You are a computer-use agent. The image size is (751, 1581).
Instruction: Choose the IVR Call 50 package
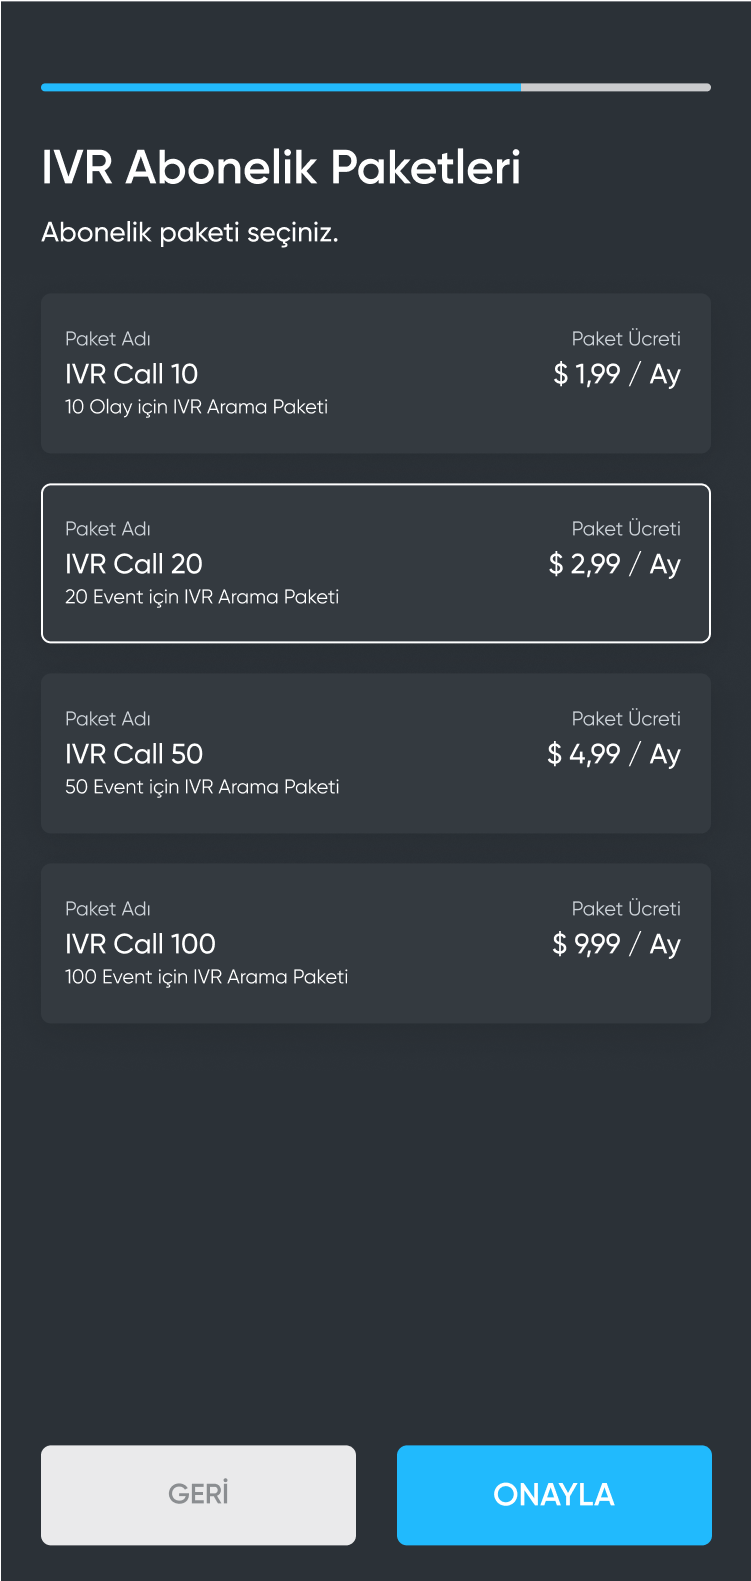click(376, 753)
